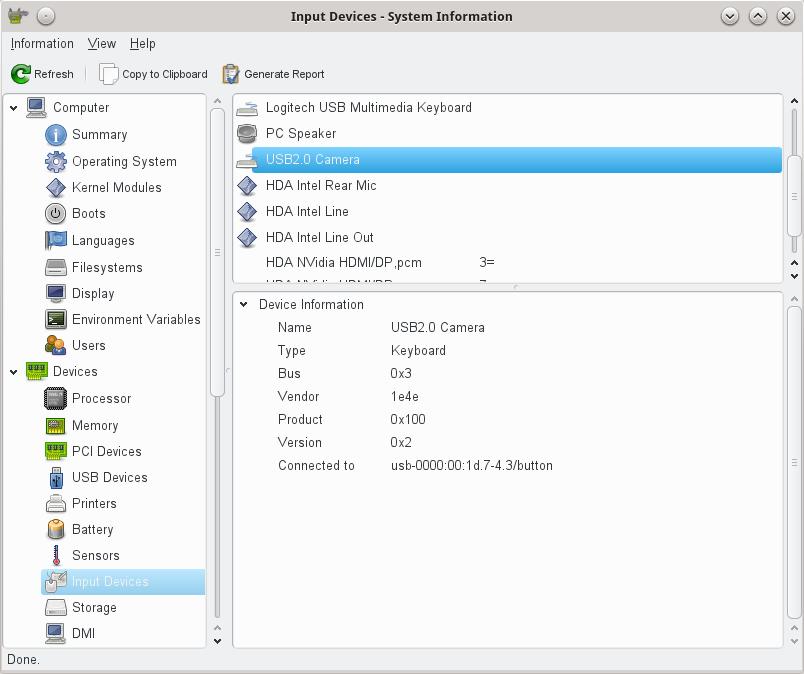
Task: Open the Information menu
Action: 42,44
